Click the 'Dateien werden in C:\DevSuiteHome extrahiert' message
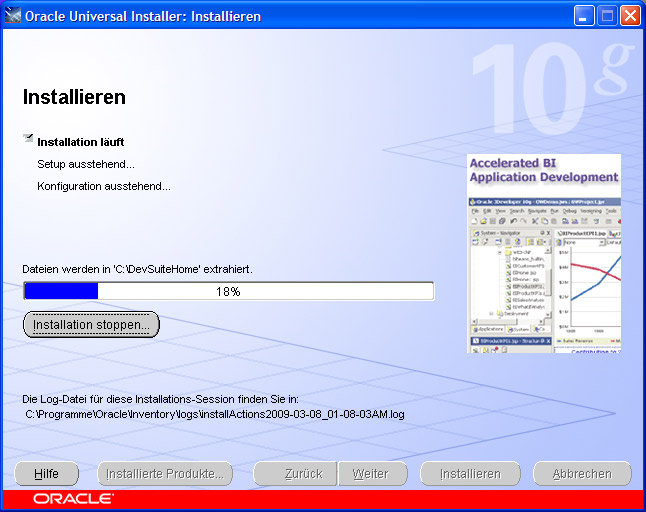This screenshot has width=646, height=512. pos(137,269)
